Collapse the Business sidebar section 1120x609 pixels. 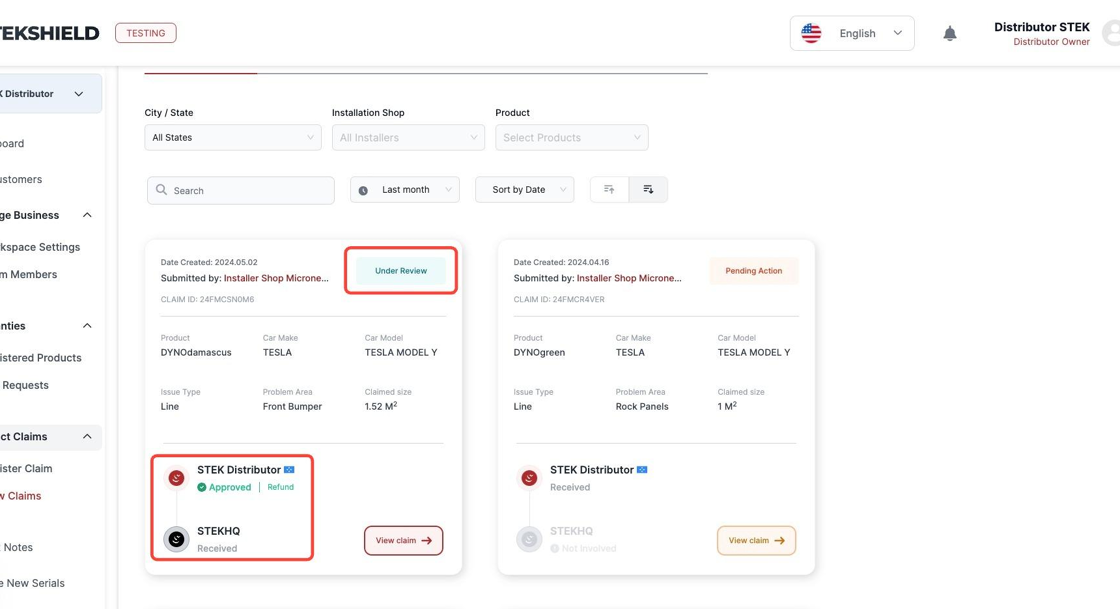click(x=87, y=215)
